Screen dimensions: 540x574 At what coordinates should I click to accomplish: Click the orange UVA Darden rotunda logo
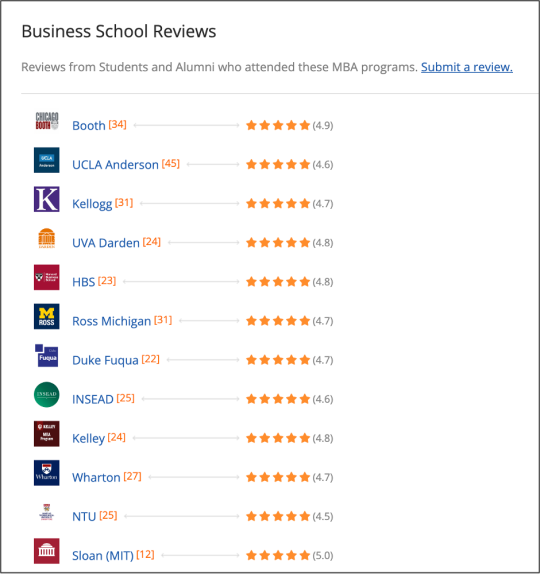(x=46, y=238)
